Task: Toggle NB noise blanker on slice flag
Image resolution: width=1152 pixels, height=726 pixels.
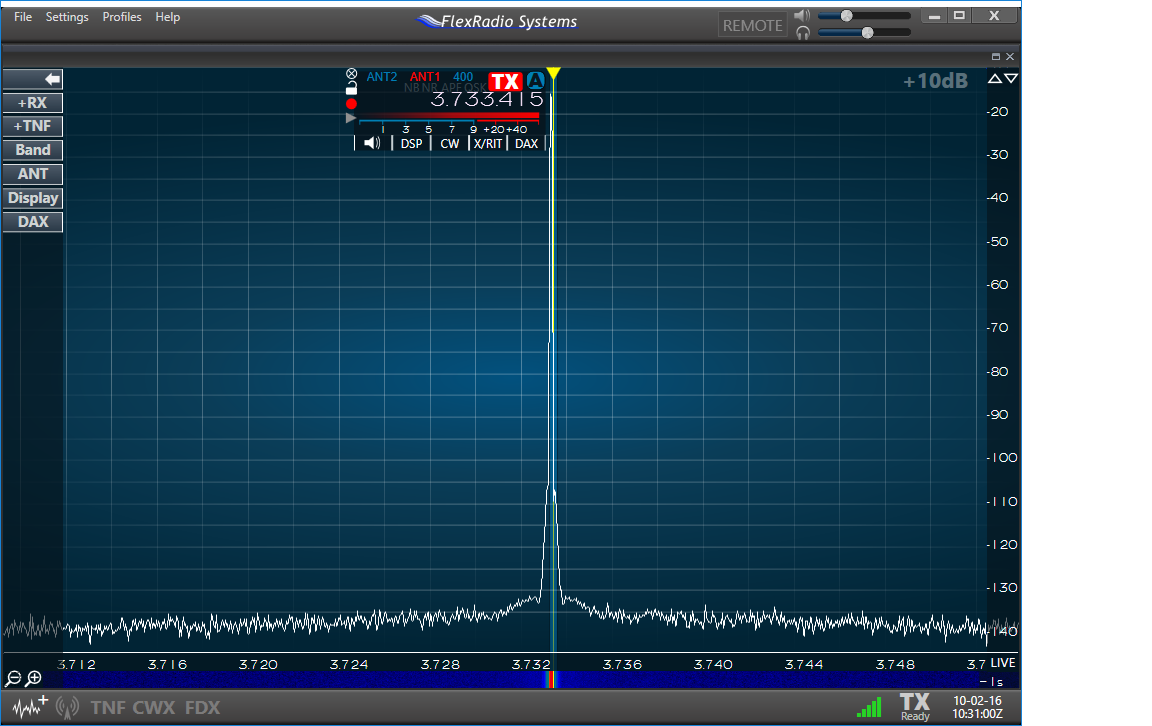Action: tap(411, 88)
